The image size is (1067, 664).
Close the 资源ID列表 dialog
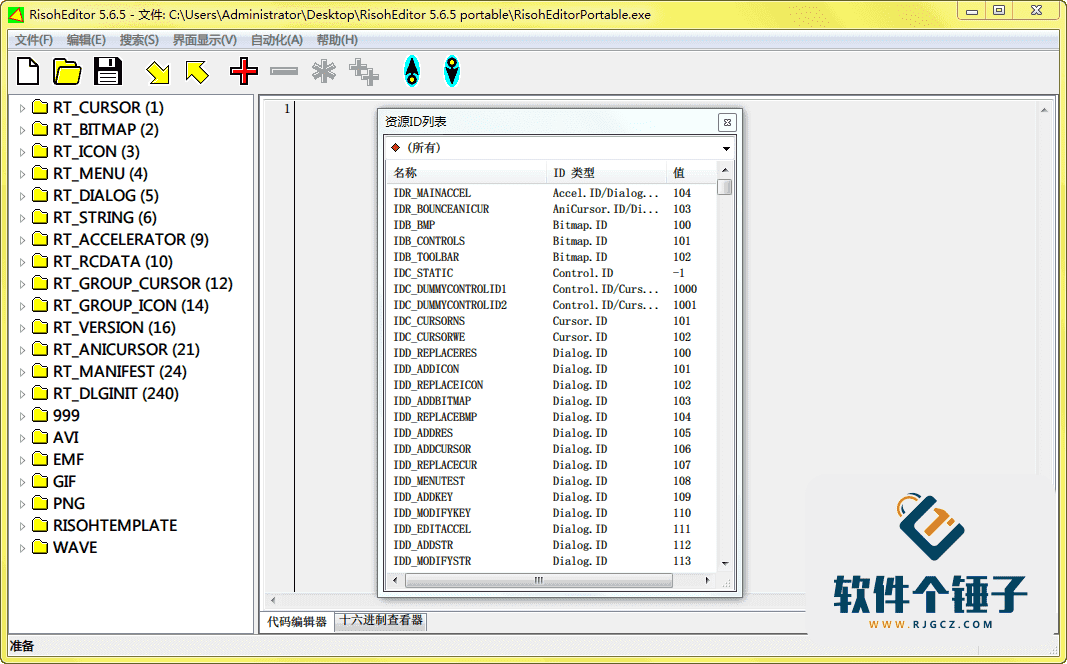coord(728,120)
